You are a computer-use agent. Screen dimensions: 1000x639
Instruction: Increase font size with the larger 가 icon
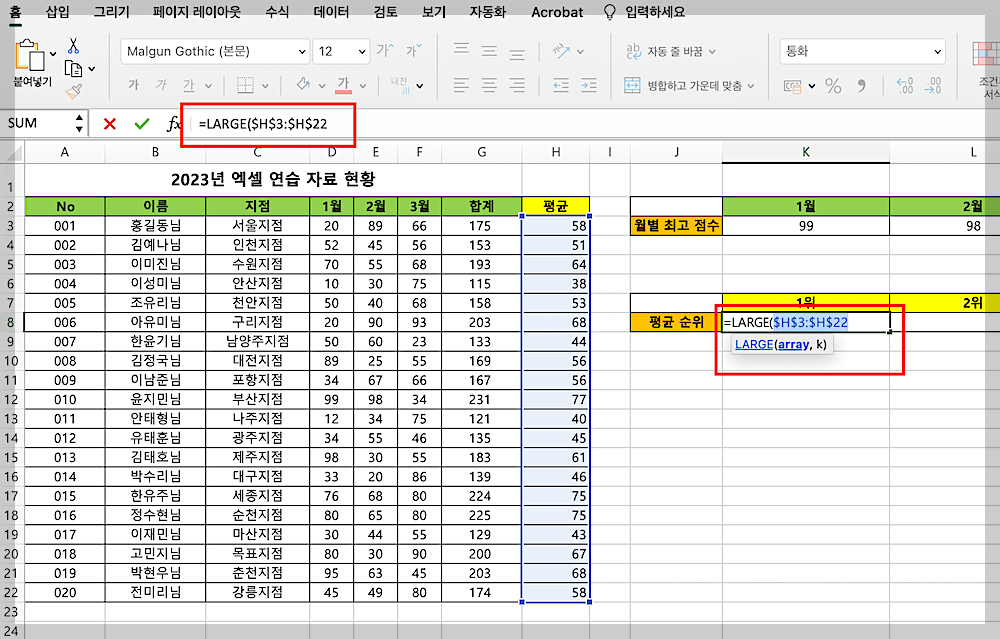click(385, 50)
